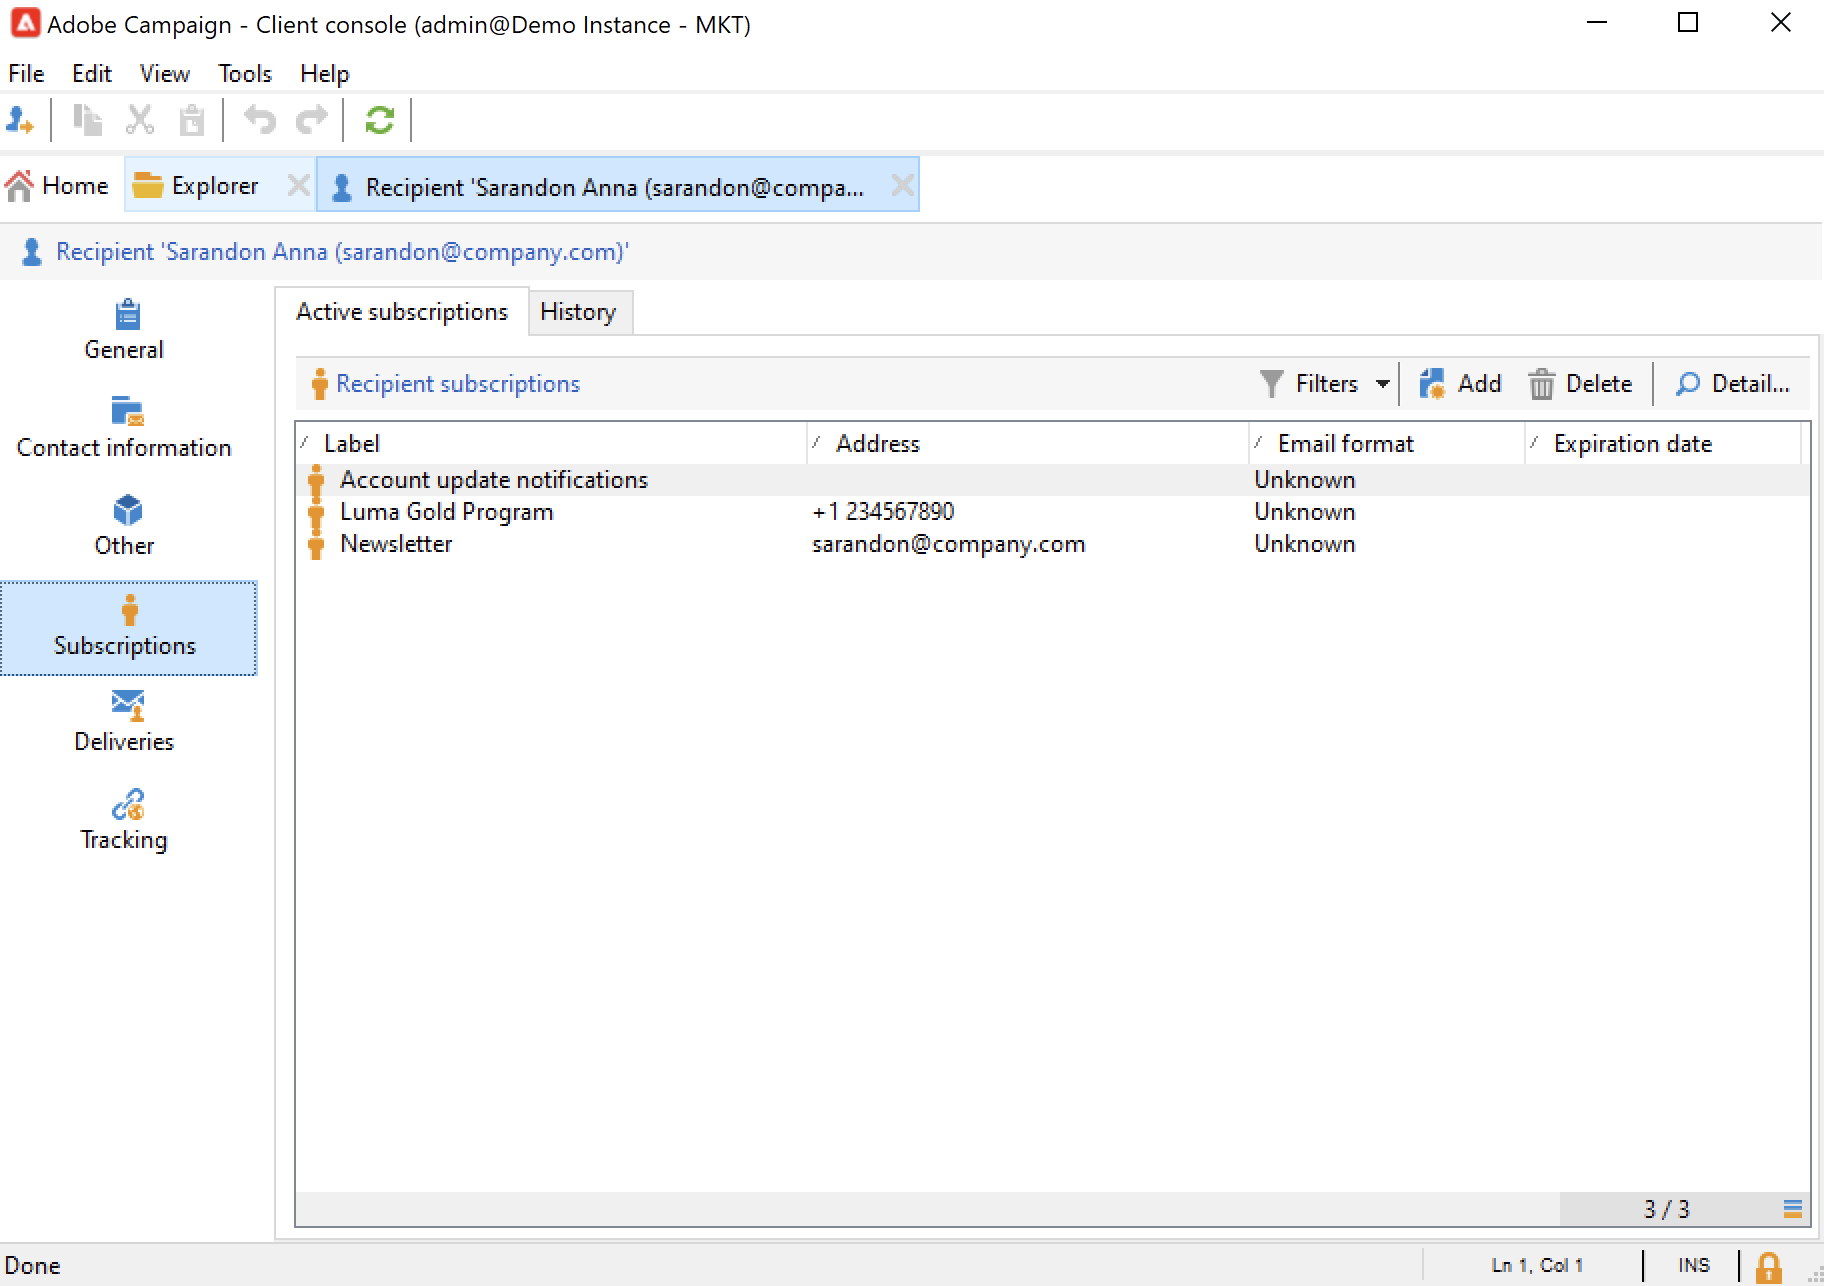Click the Recipient subscriptions link
This screenshot has height=1286, width=1824.
458,384
